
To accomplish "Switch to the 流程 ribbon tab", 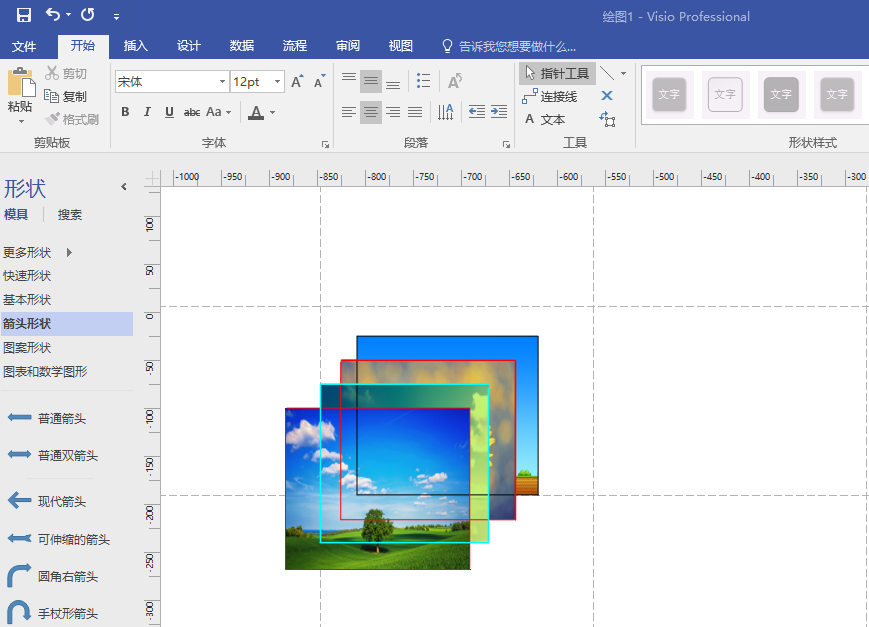I will click(294, 46).
